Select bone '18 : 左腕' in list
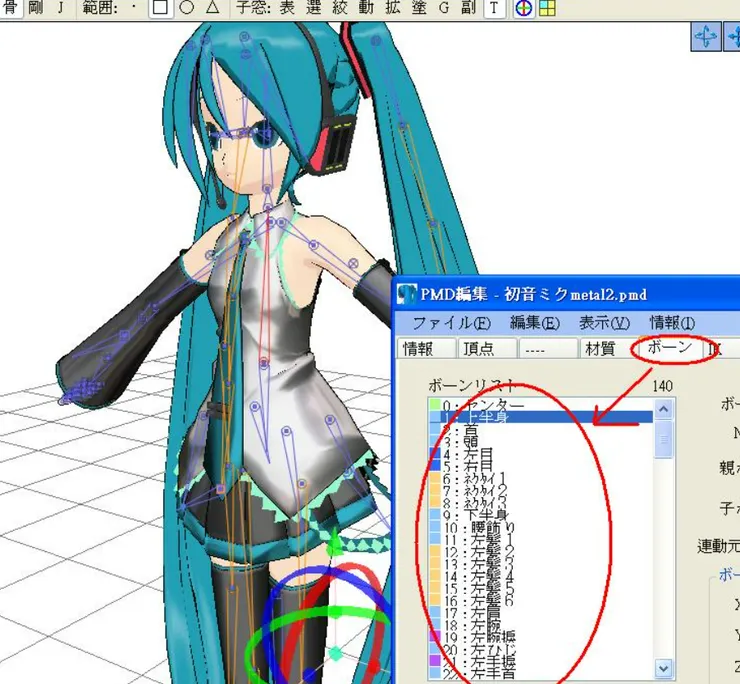740x684 pixels. point(541,626)
